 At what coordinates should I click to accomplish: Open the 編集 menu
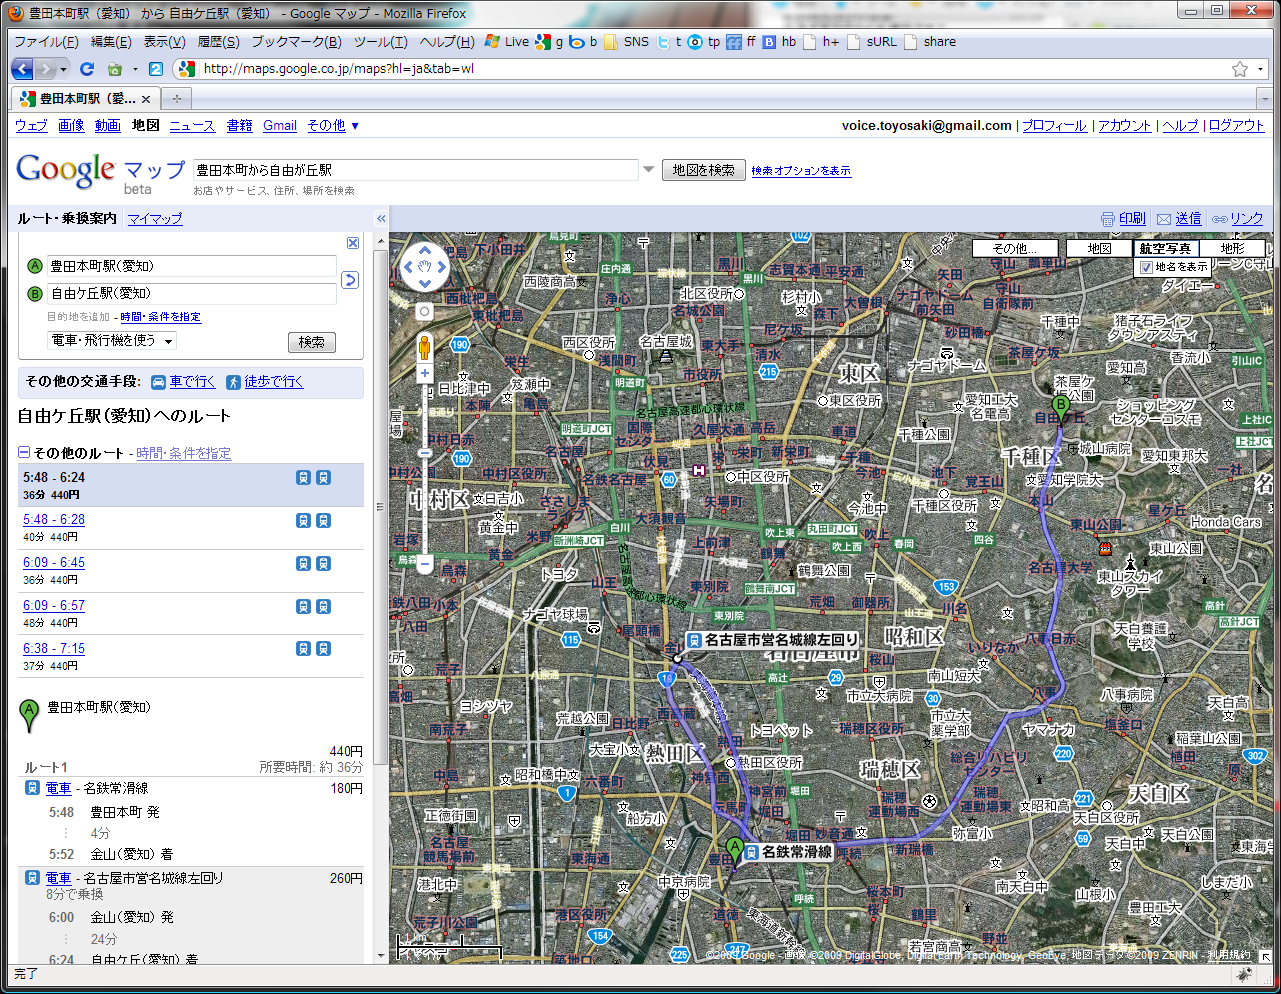pos(111,42)
